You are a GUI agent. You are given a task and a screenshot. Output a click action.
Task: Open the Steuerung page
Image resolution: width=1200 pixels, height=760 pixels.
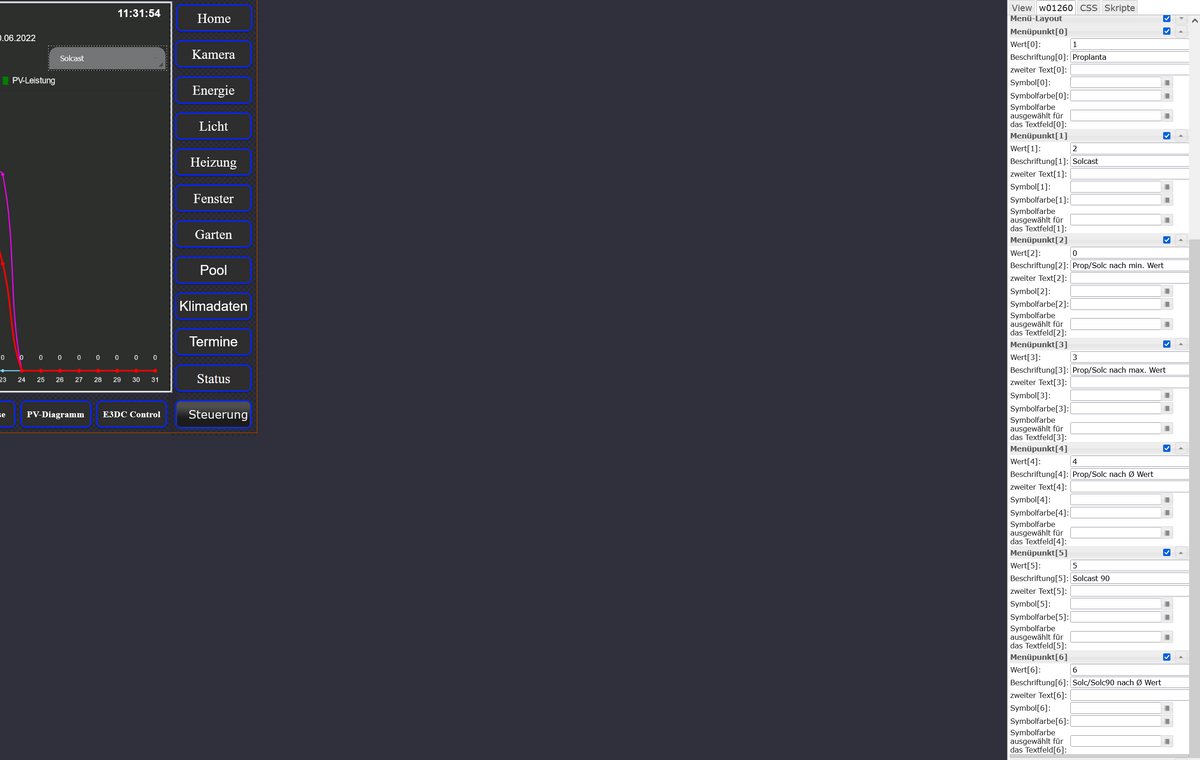(x=214, y=414)
